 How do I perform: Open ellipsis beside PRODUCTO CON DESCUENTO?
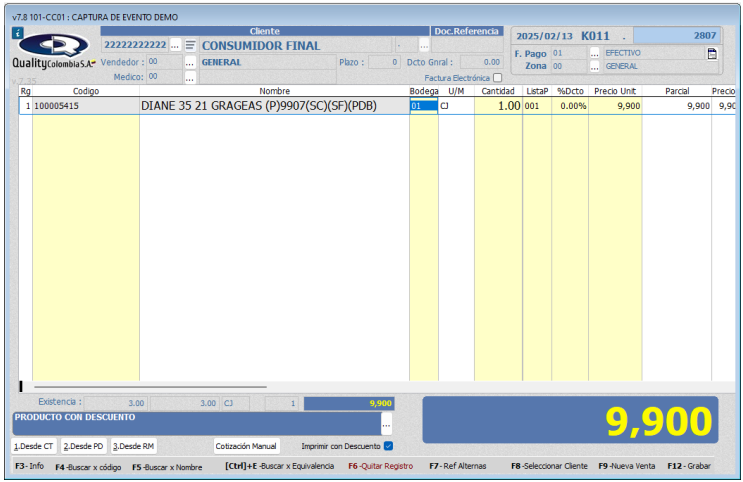(386, 424)
